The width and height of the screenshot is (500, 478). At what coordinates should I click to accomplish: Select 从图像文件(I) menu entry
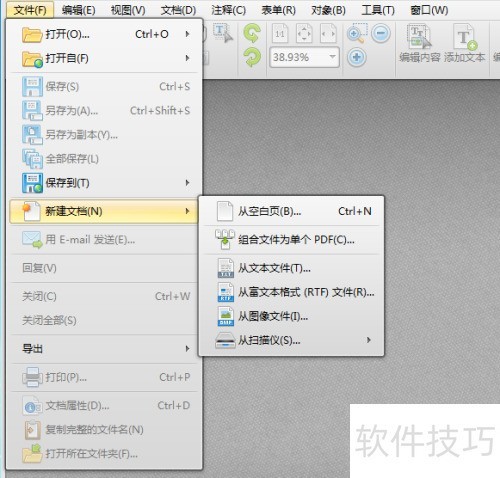pos(292,316)
